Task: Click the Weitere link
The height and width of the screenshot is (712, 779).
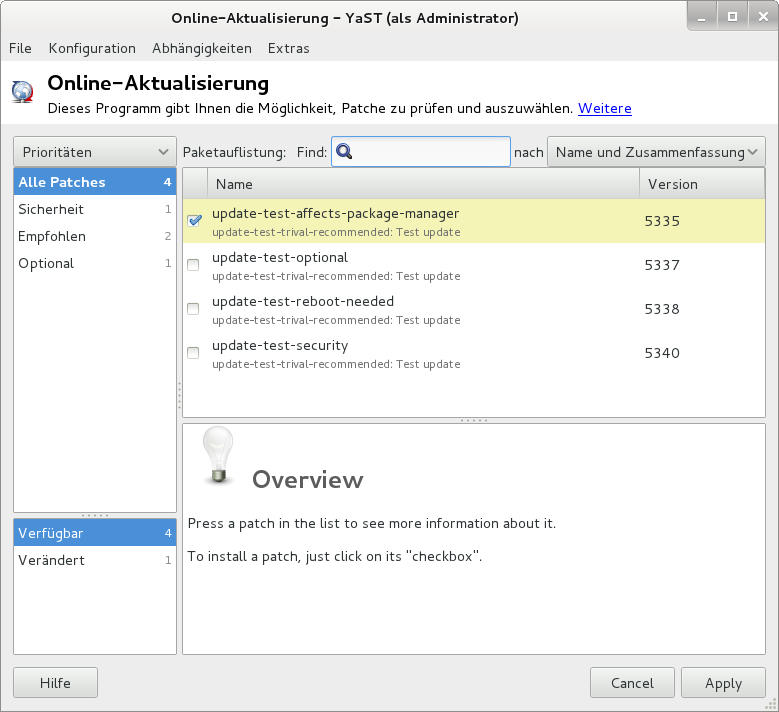Action: 605,108
